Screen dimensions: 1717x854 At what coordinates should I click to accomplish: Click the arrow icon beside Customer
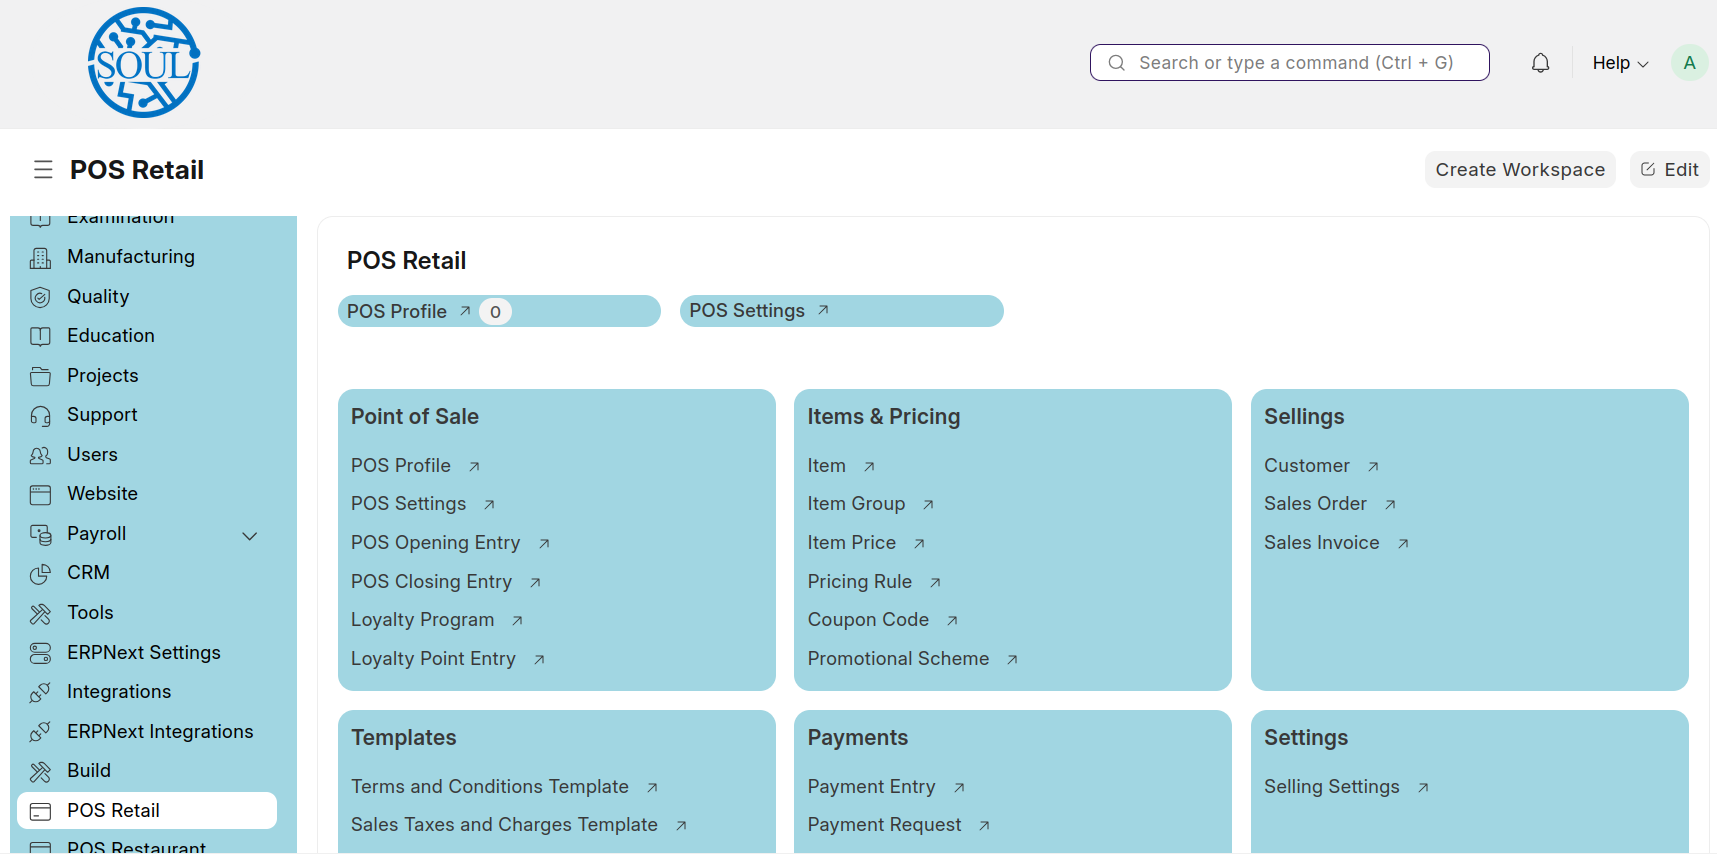1373,467
